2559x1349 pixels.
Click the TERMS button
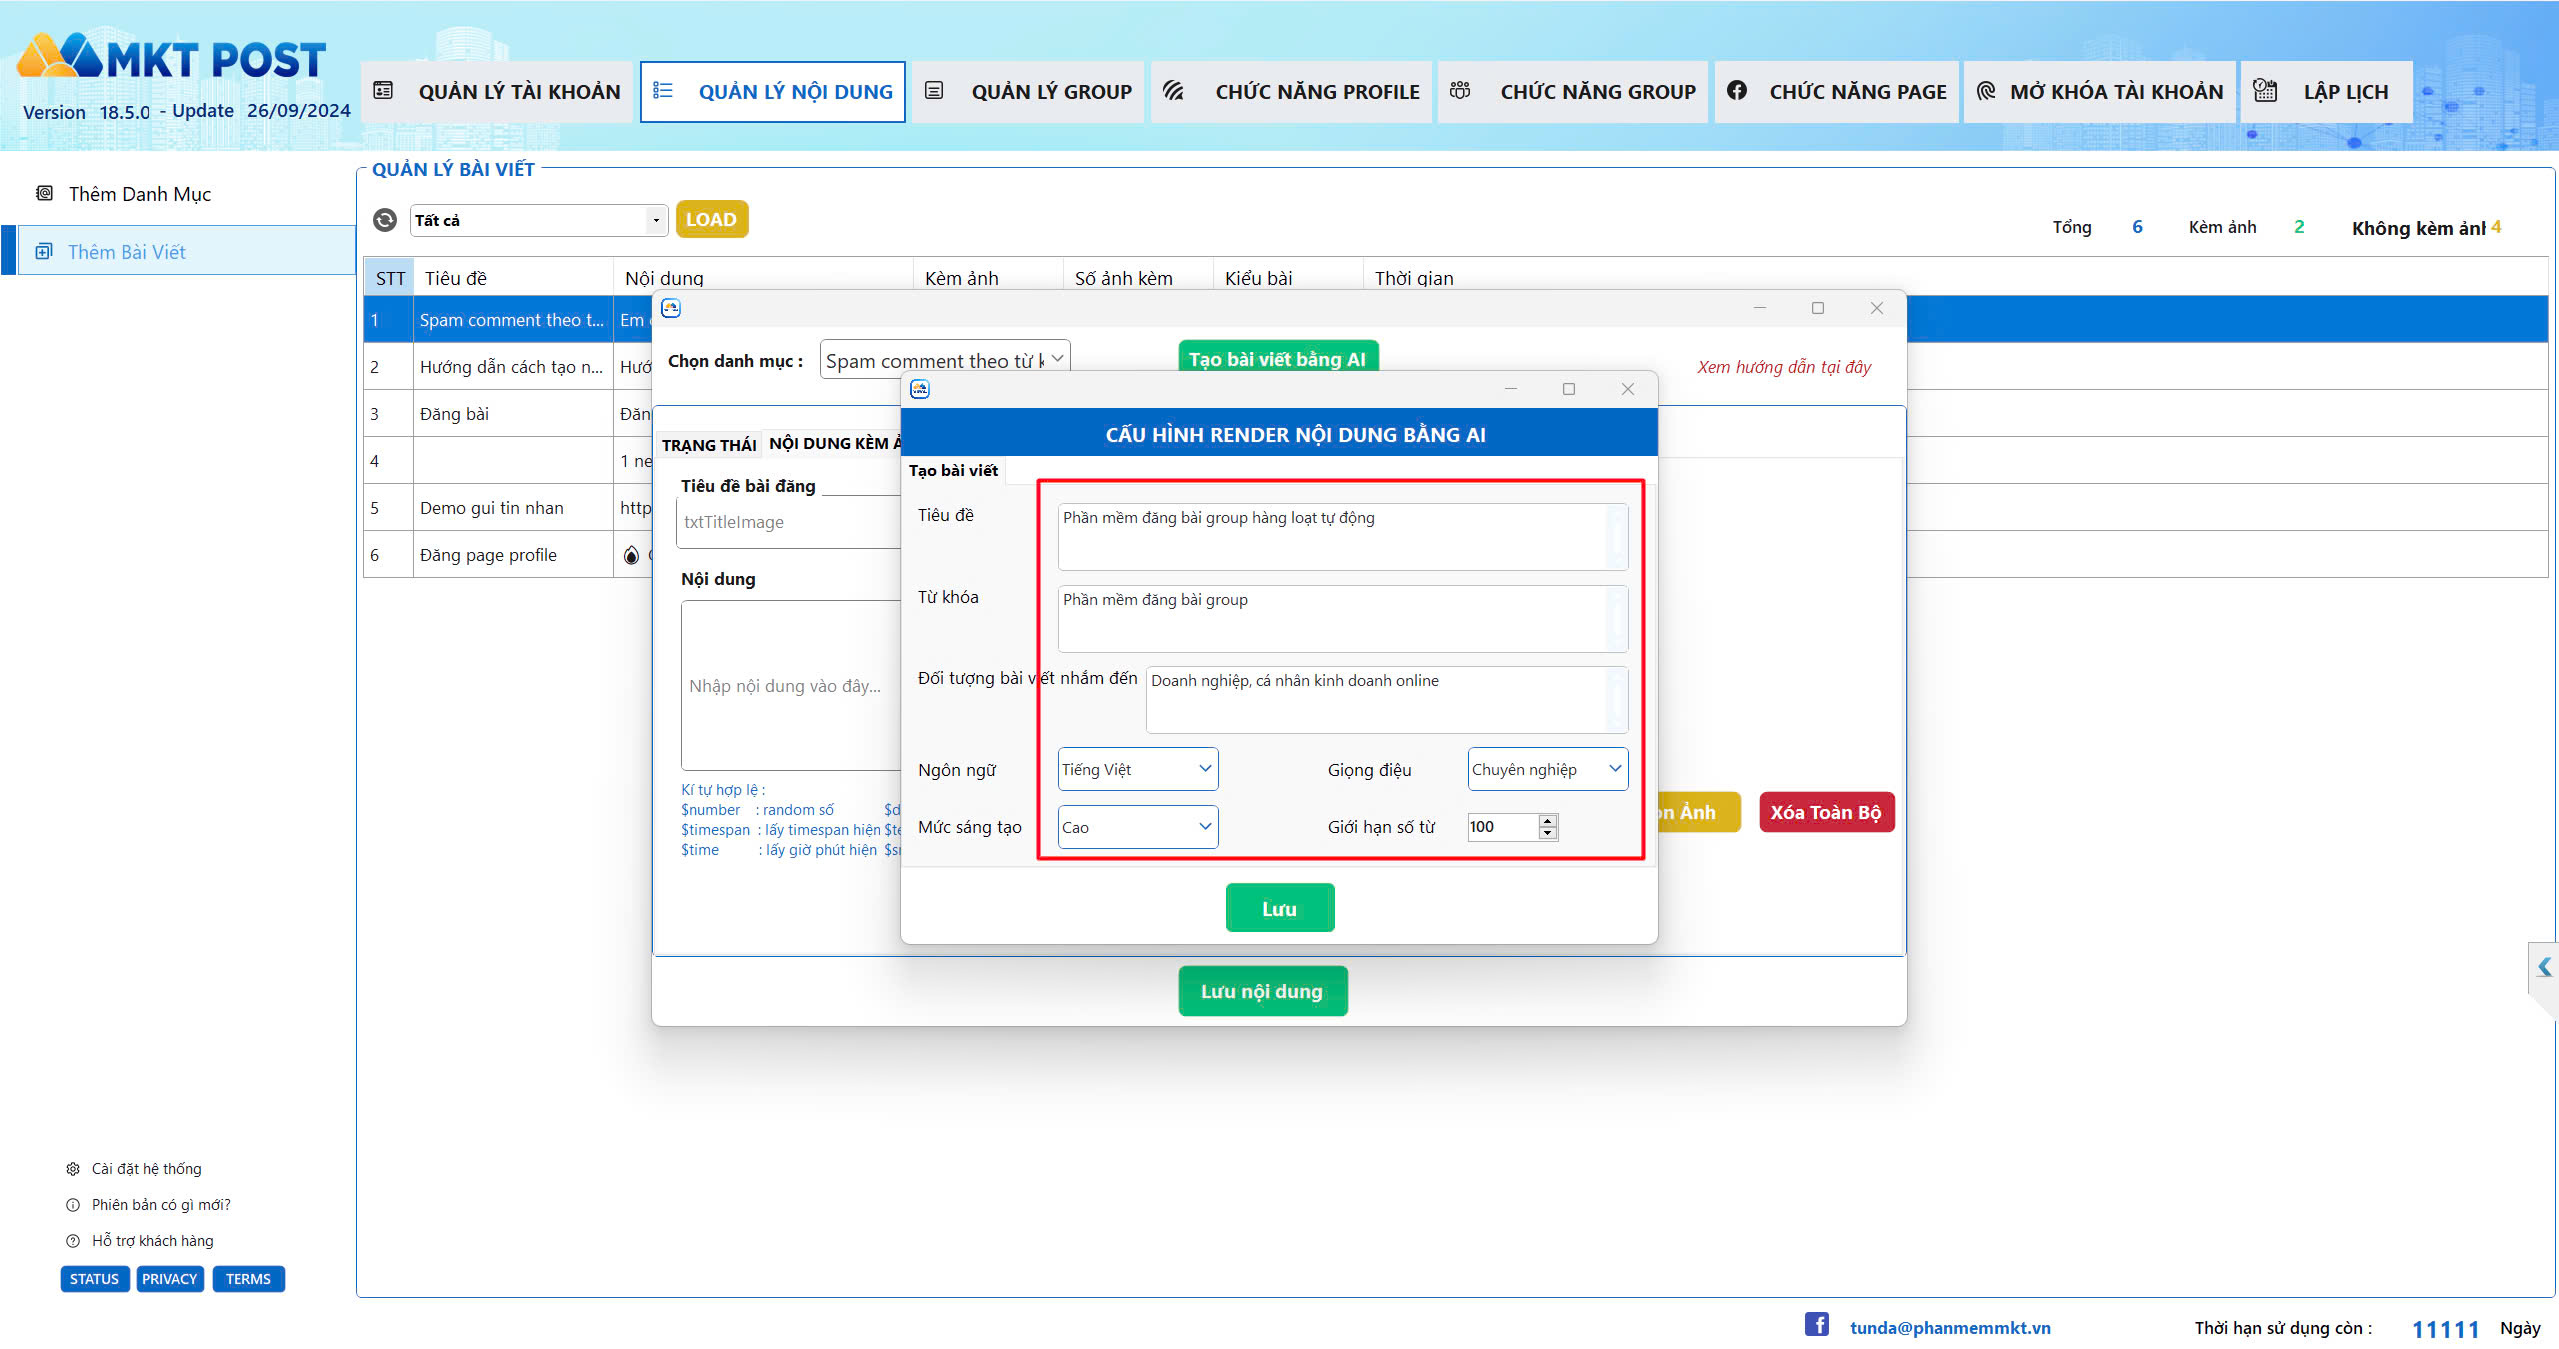pyautogui.click(x=248, y=1279)
